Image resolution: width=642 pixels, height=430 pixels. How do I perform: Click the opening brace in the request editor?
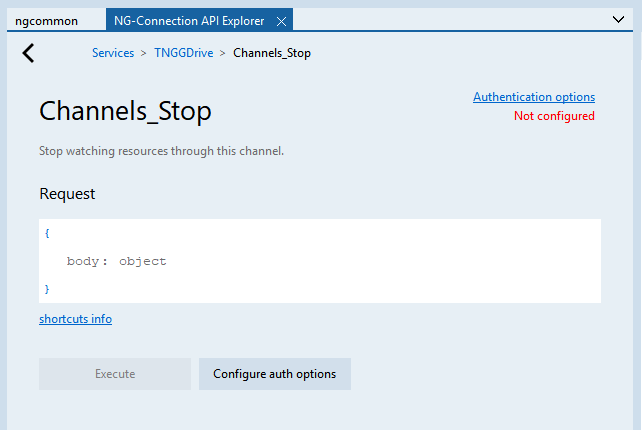tap(47, 233)
